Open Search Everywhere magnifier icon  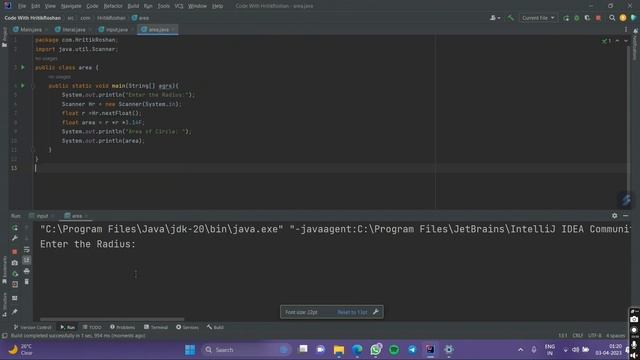612,18
